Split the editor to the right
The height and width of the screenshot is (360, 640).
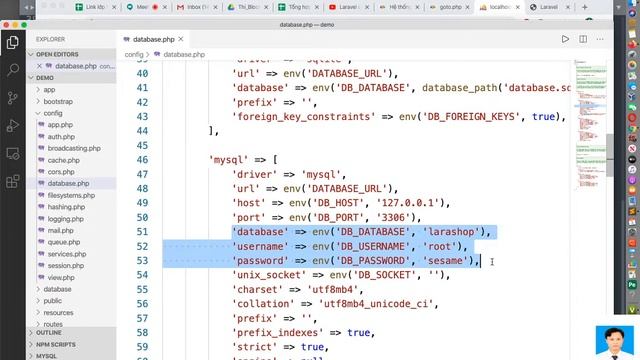[583, 39]
